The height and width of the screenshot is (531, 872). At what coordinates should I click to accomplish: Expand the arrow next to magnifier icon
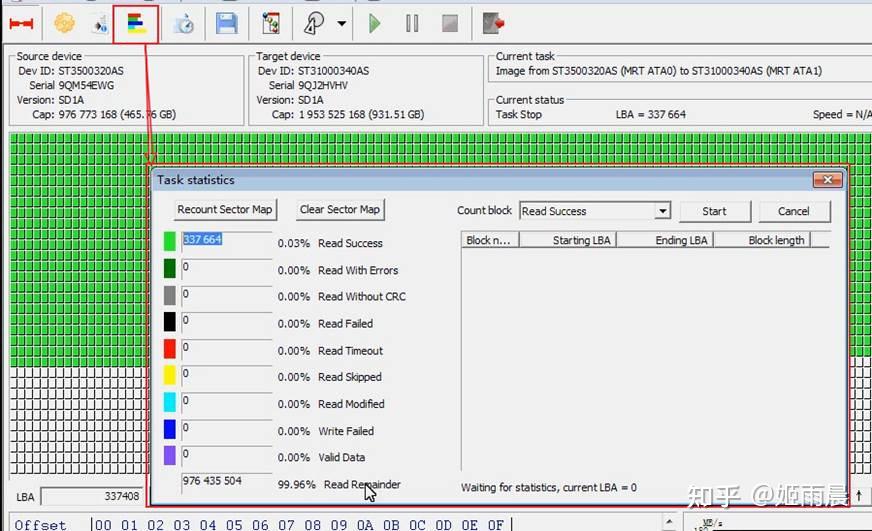[341, 24]
